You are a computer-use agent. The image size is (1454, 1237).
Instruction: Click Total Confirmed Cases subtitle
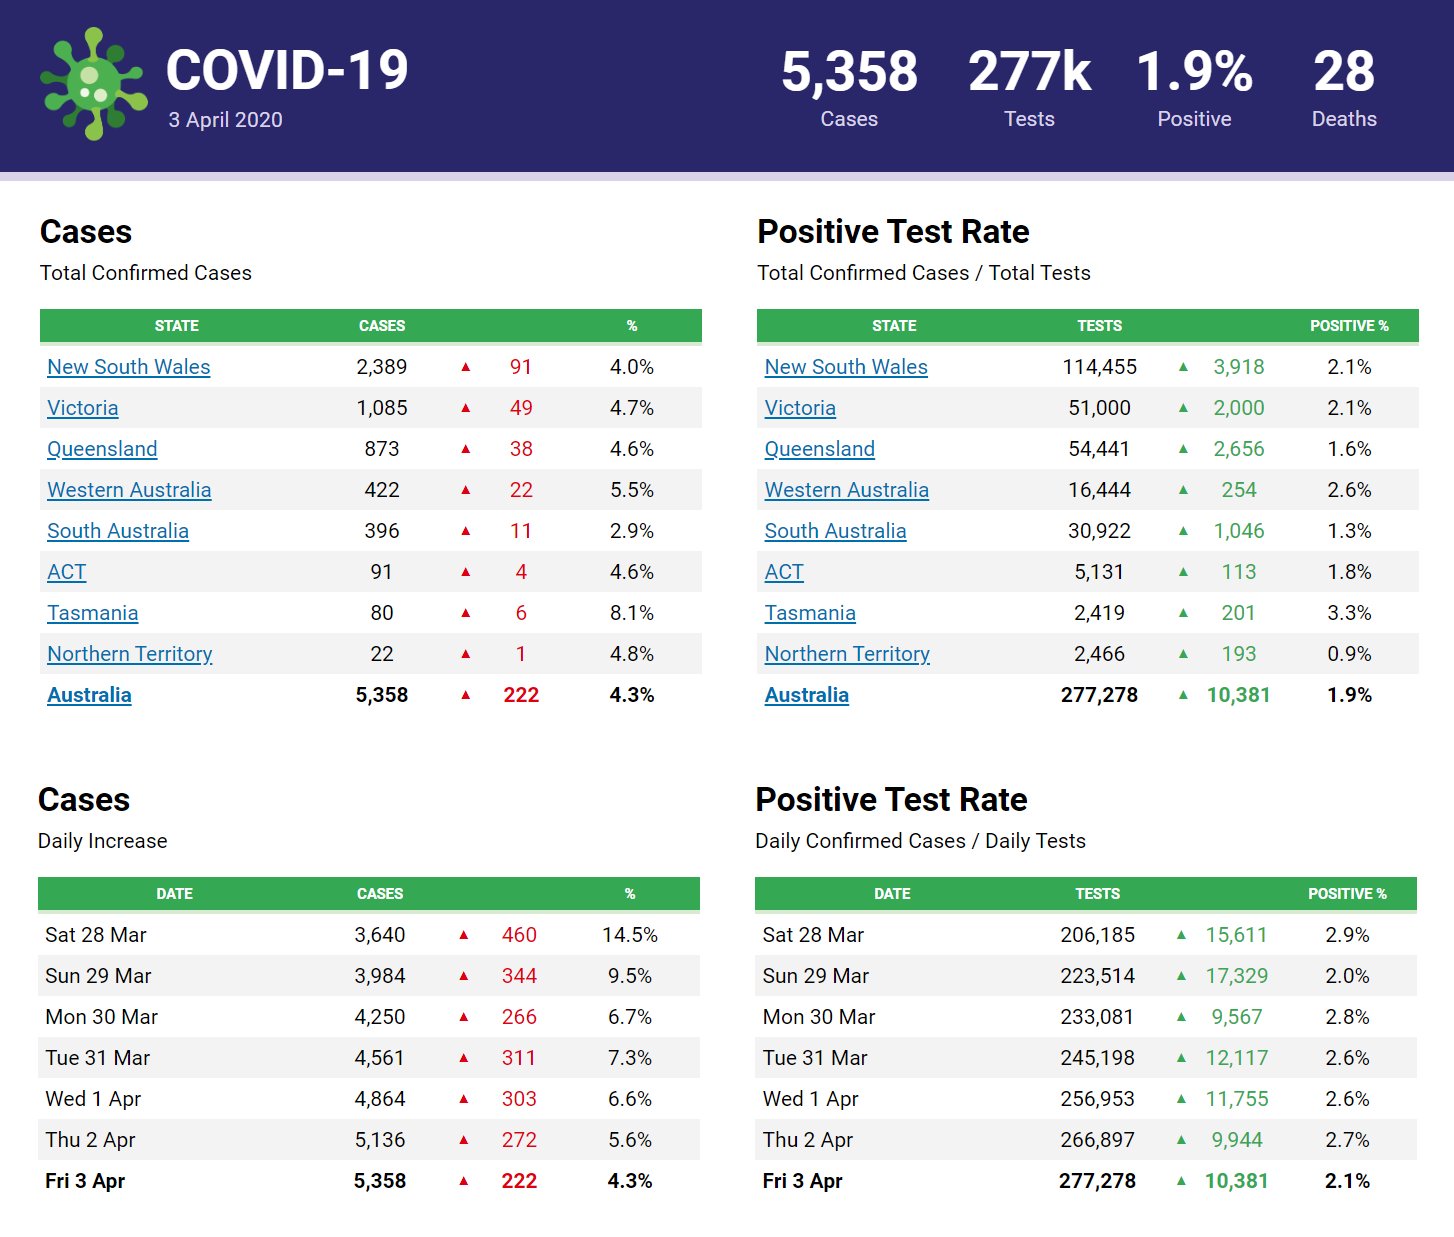146,273
